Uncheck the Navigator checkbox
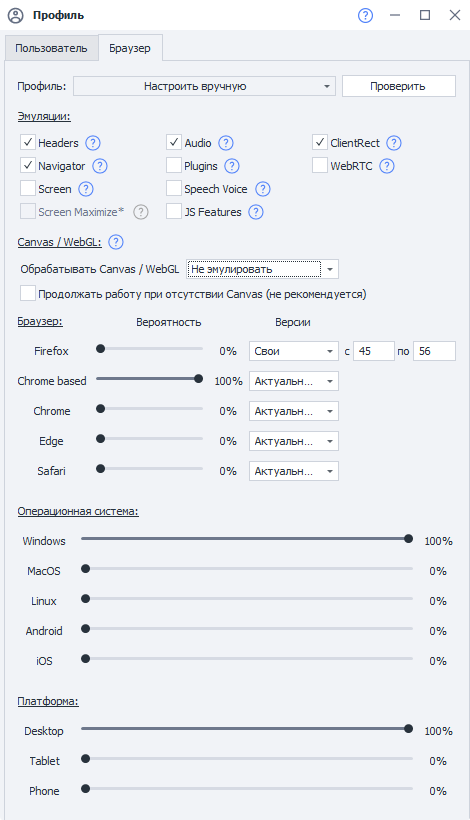This screenshot has height=820, width=470. [28, 166]
